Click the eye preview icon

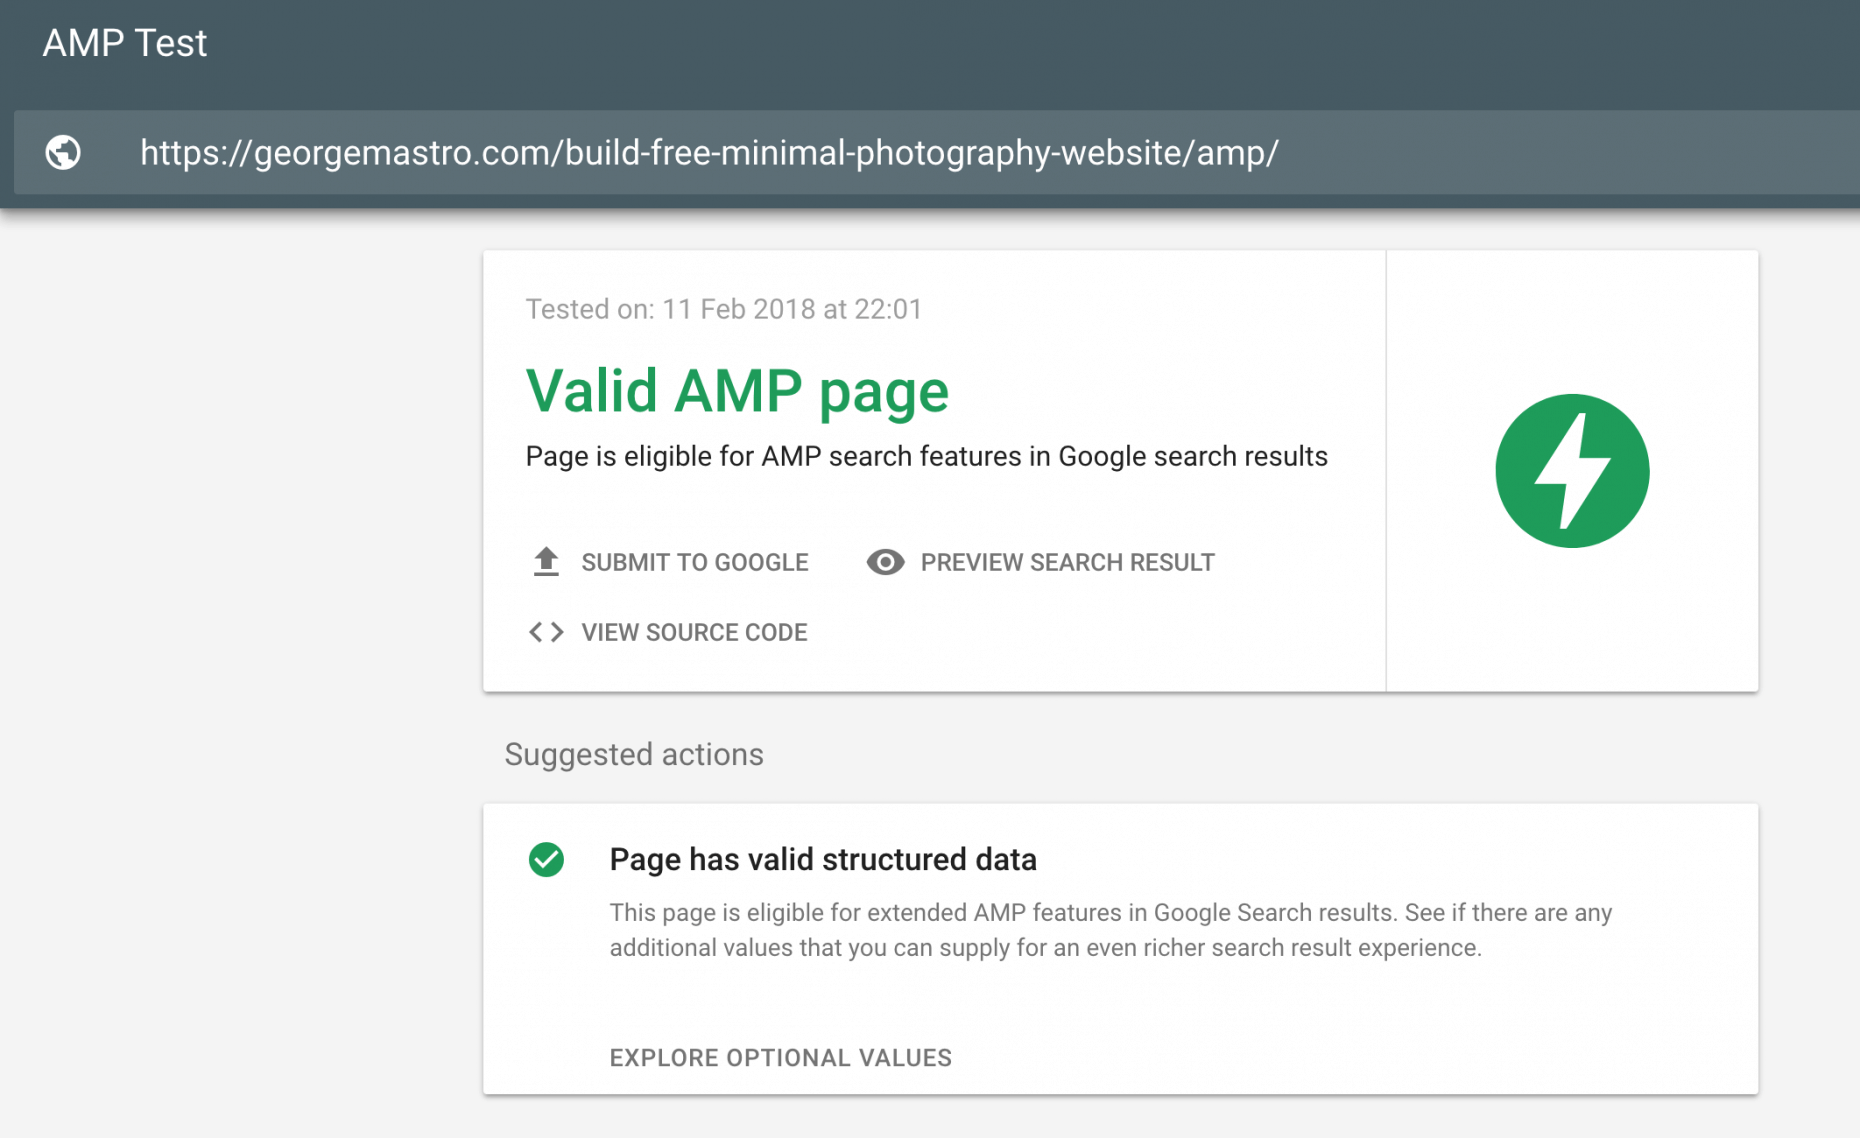pos(885,562)
